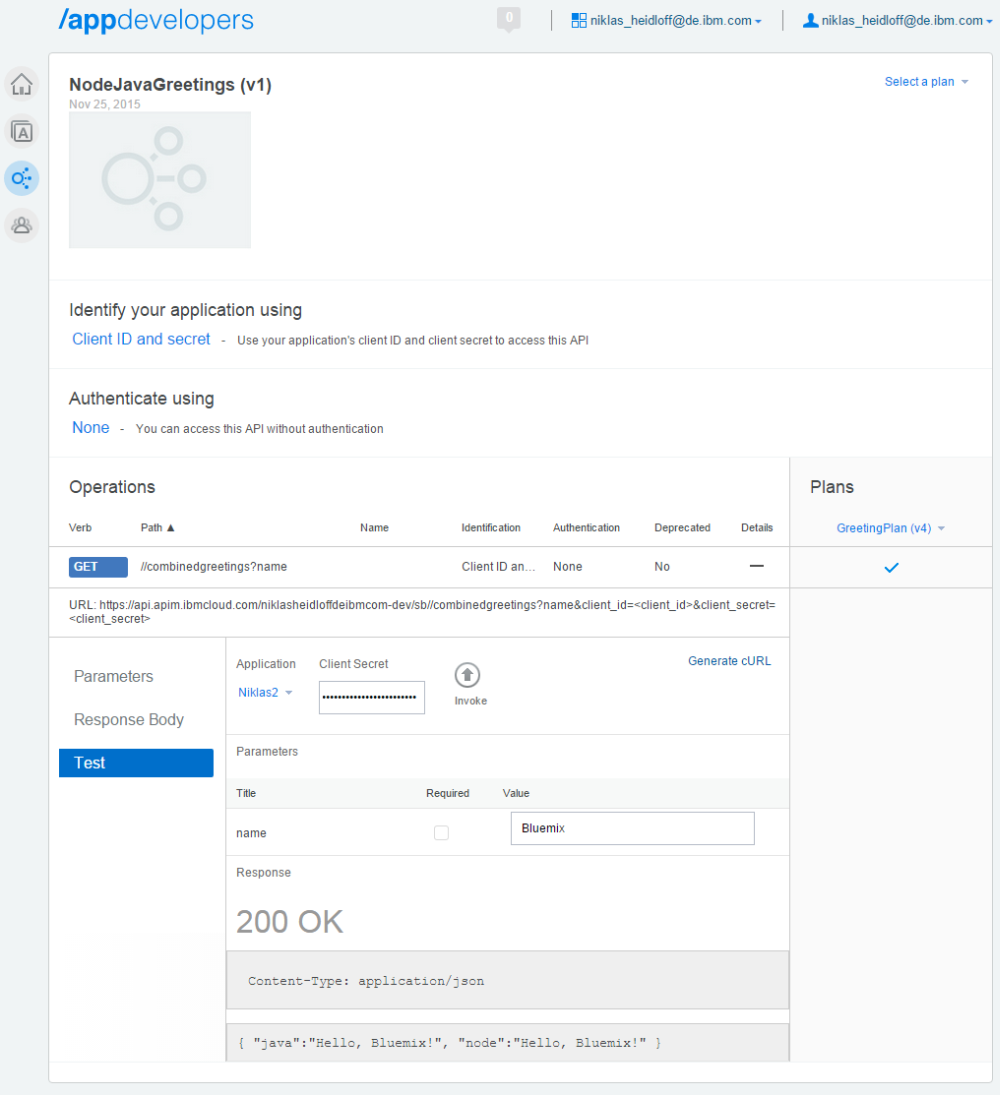Switch to the Parameters tab
Image resolution: width=1000 pixels, height=1095 pixels.
point(113,676)
